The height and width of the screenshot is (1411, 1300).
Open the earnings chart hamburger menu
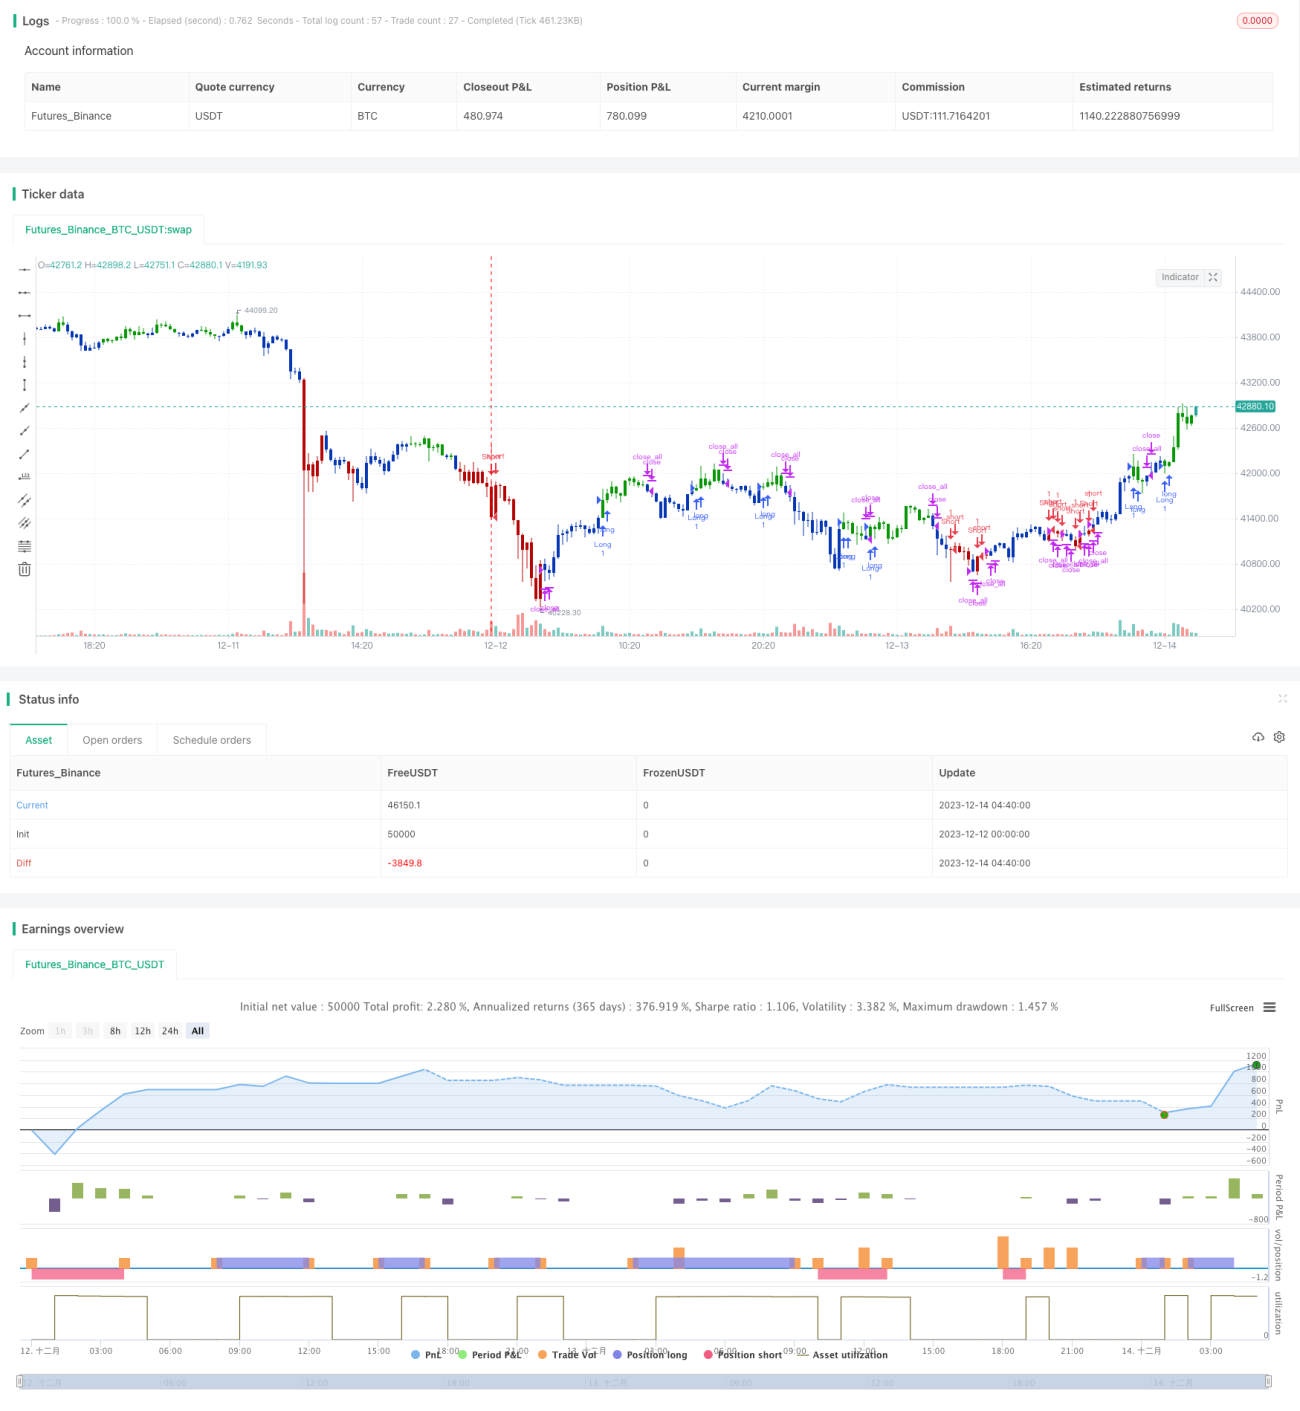pyautogui.click(x=1269, y=1007)
